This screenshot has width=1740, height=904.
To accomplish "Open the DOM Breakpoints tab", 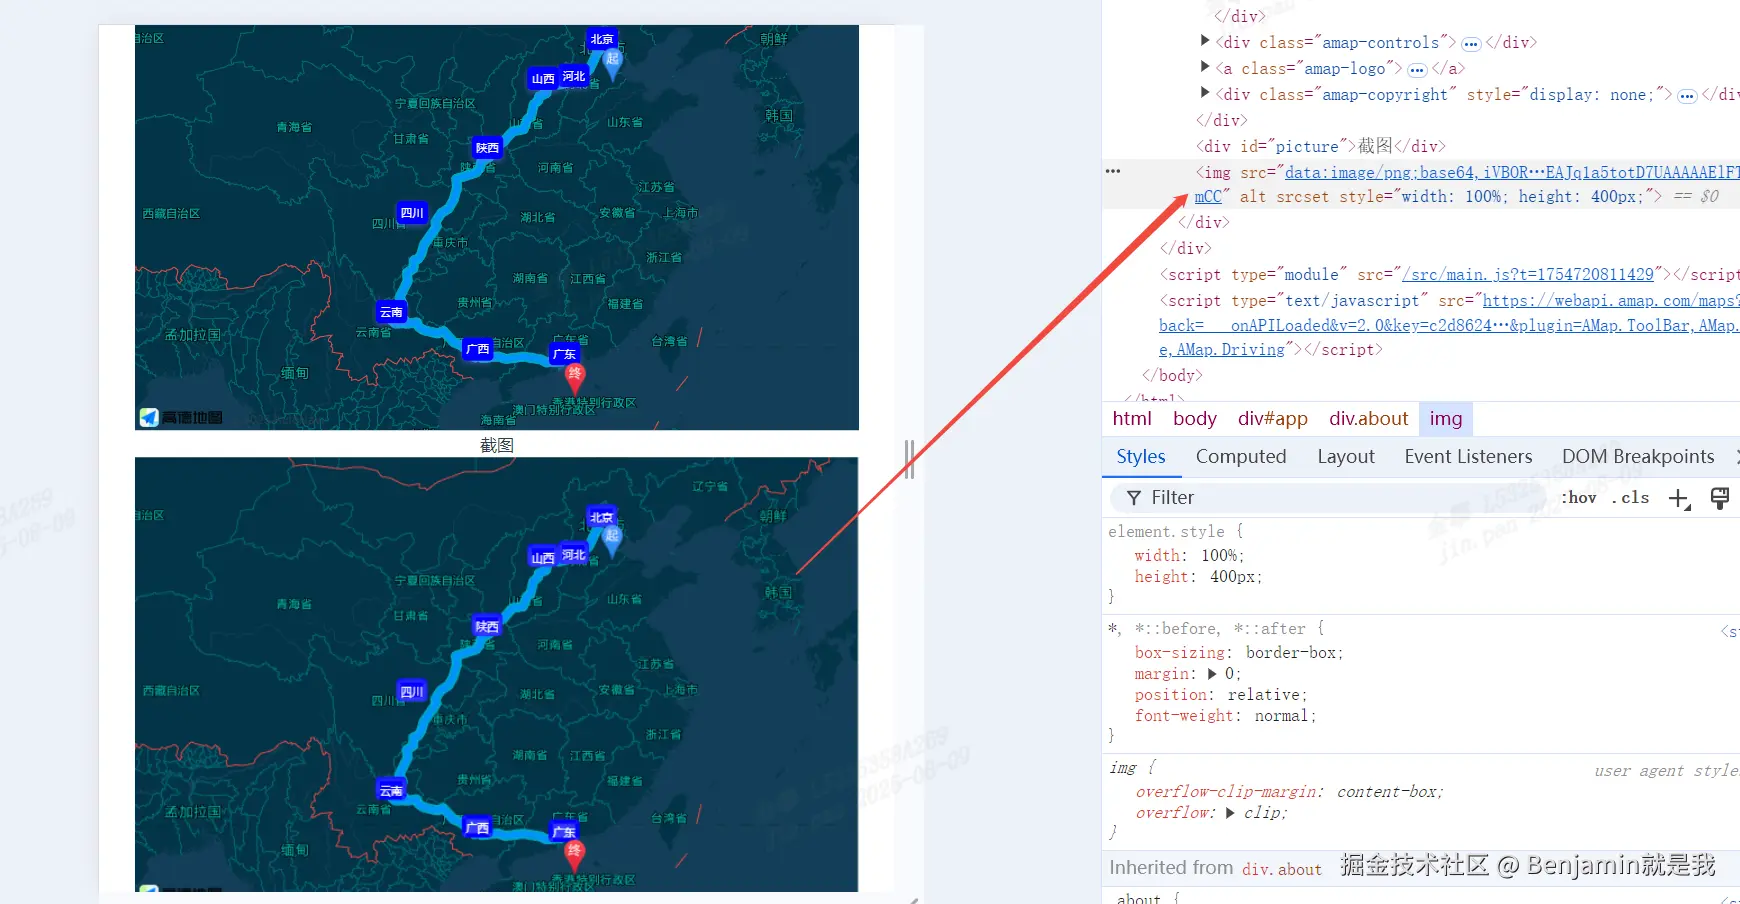I will 1638,457.
